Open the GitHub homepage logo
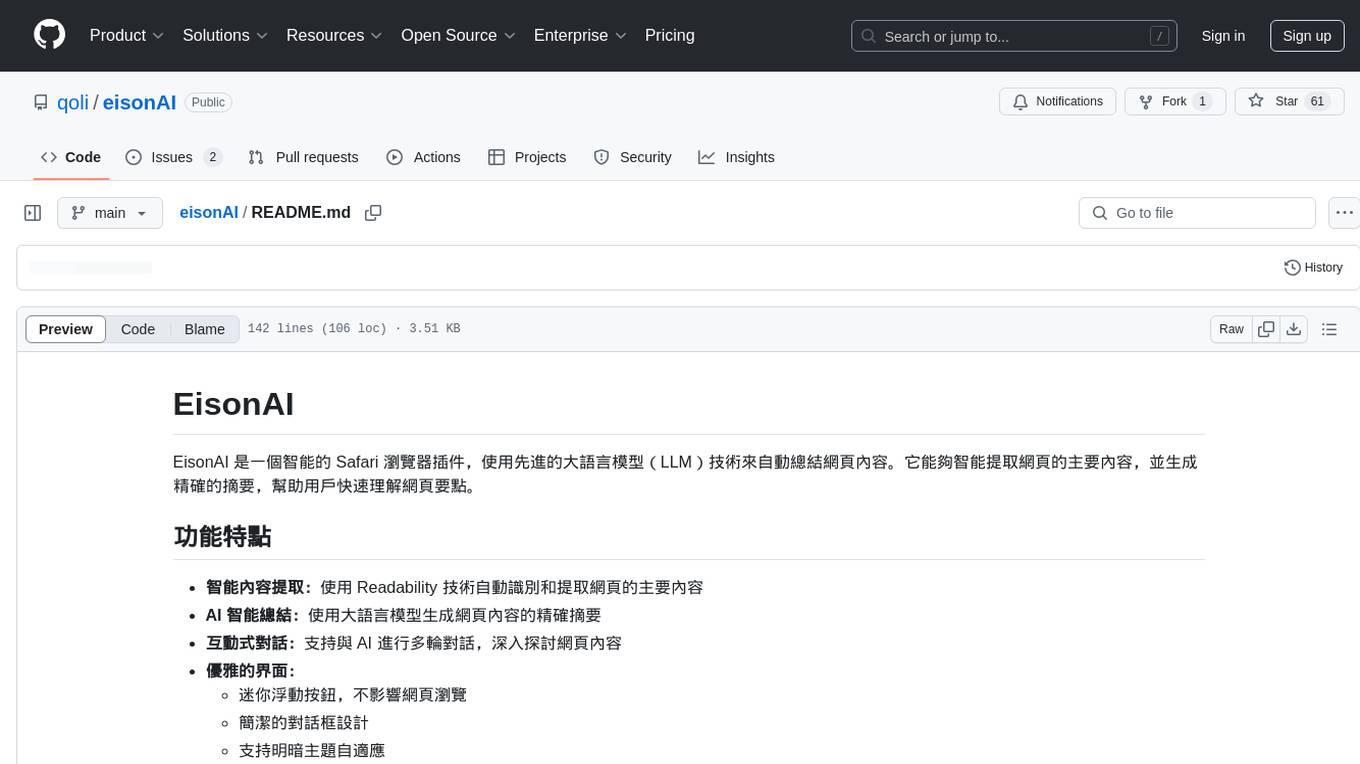The height and width of the screenshot is (764, 1360). click(49, 35)
